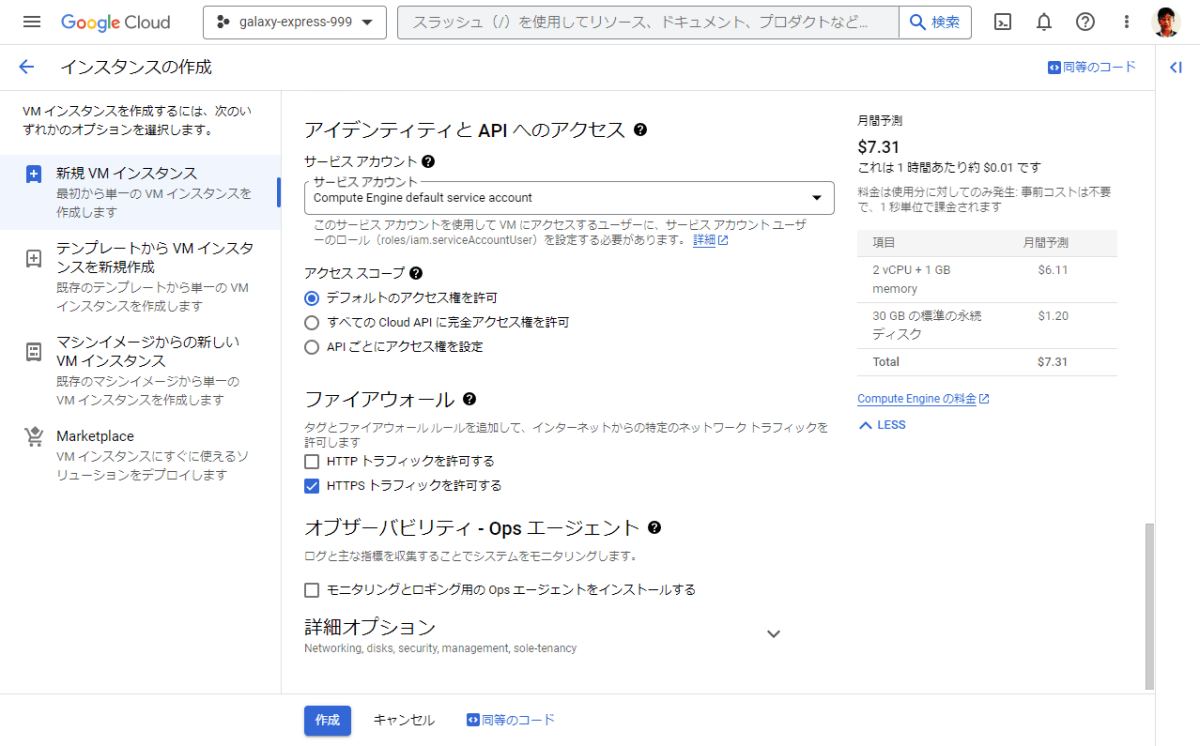
Task: Open the サービス アカウント dropdown
Action: point(569,198)
